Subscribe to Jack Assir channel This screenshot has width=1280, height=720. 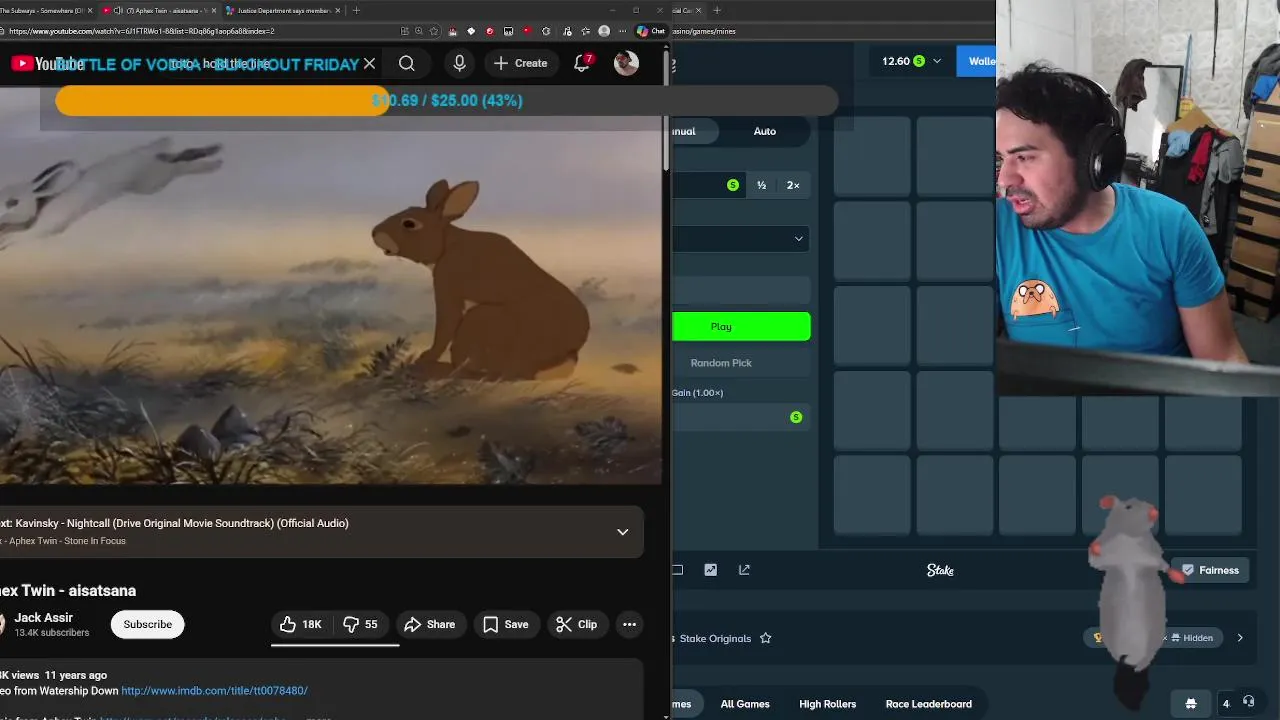(x=148, y=624)
